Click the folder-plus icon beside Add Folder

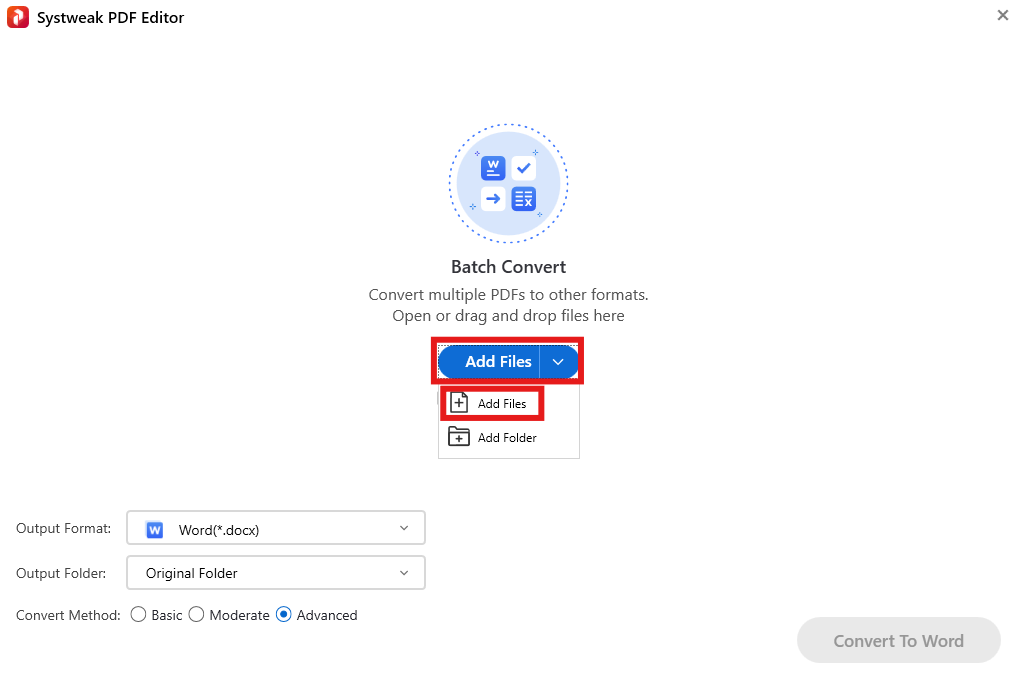tap(459, 436)
